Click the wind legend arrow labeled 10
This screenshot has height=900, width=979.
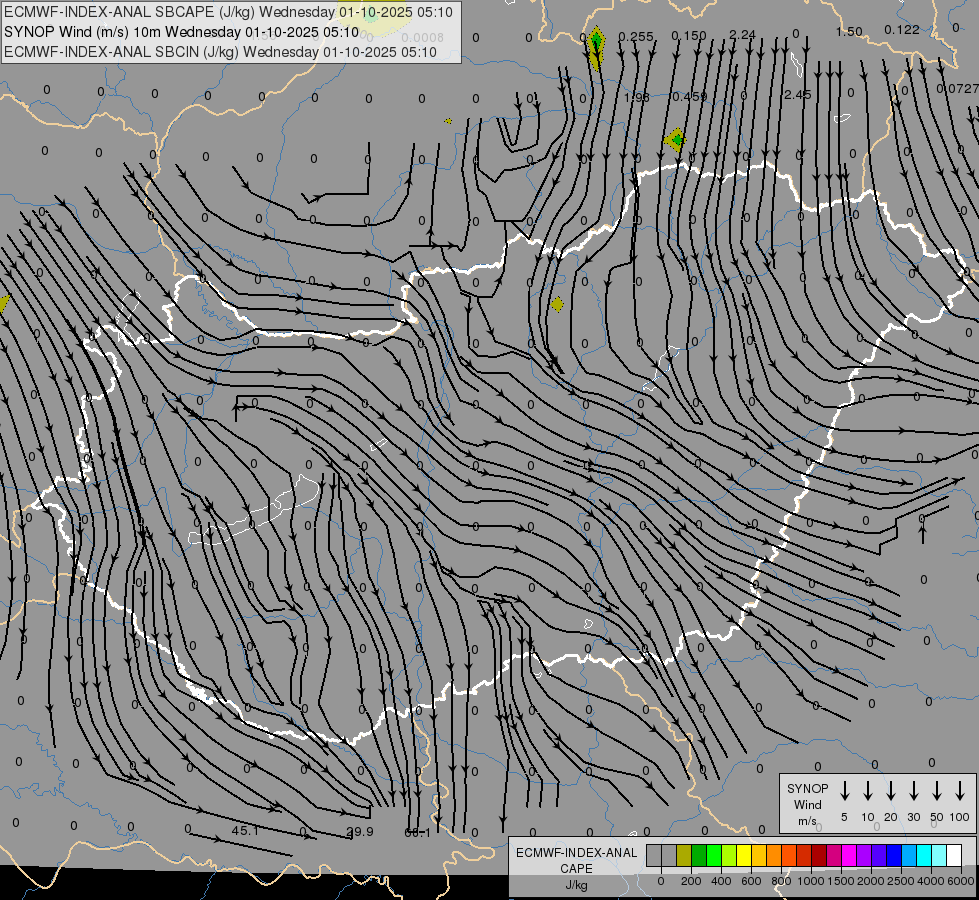(x=867, y=790)
